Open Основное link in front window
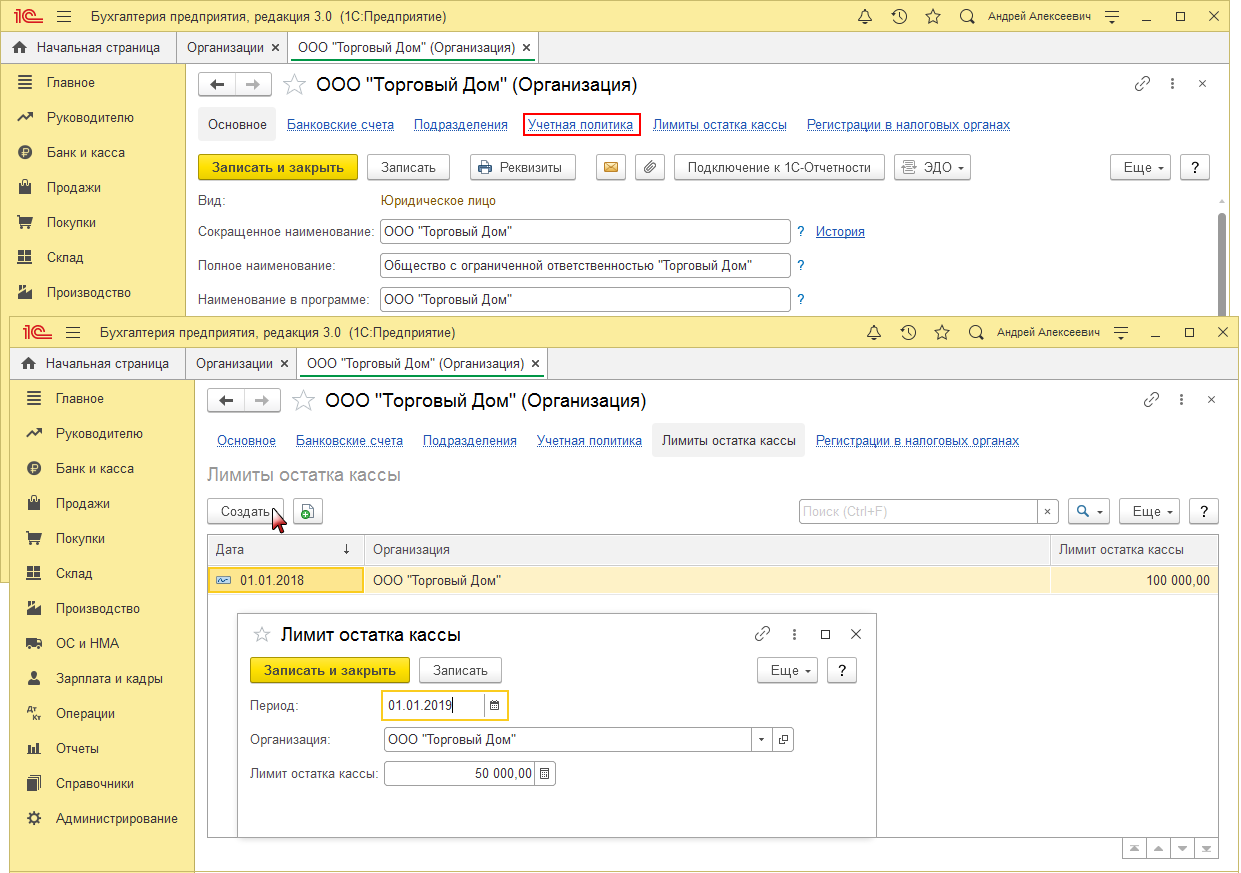The width and height of the screenshot is (1241, 873). pyautogui.click(x=246, y=440)
